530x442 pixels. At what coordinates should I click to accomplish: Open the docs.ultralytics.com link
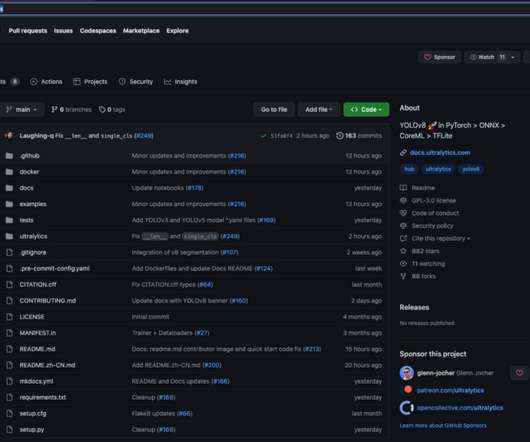tap(440, 153)
